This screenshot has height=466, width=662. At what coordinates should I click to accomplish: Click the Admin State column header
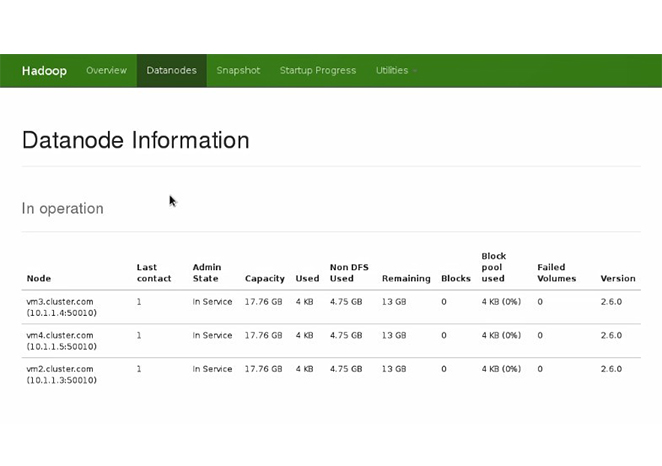pyautogui.click(x=207, y=273)
